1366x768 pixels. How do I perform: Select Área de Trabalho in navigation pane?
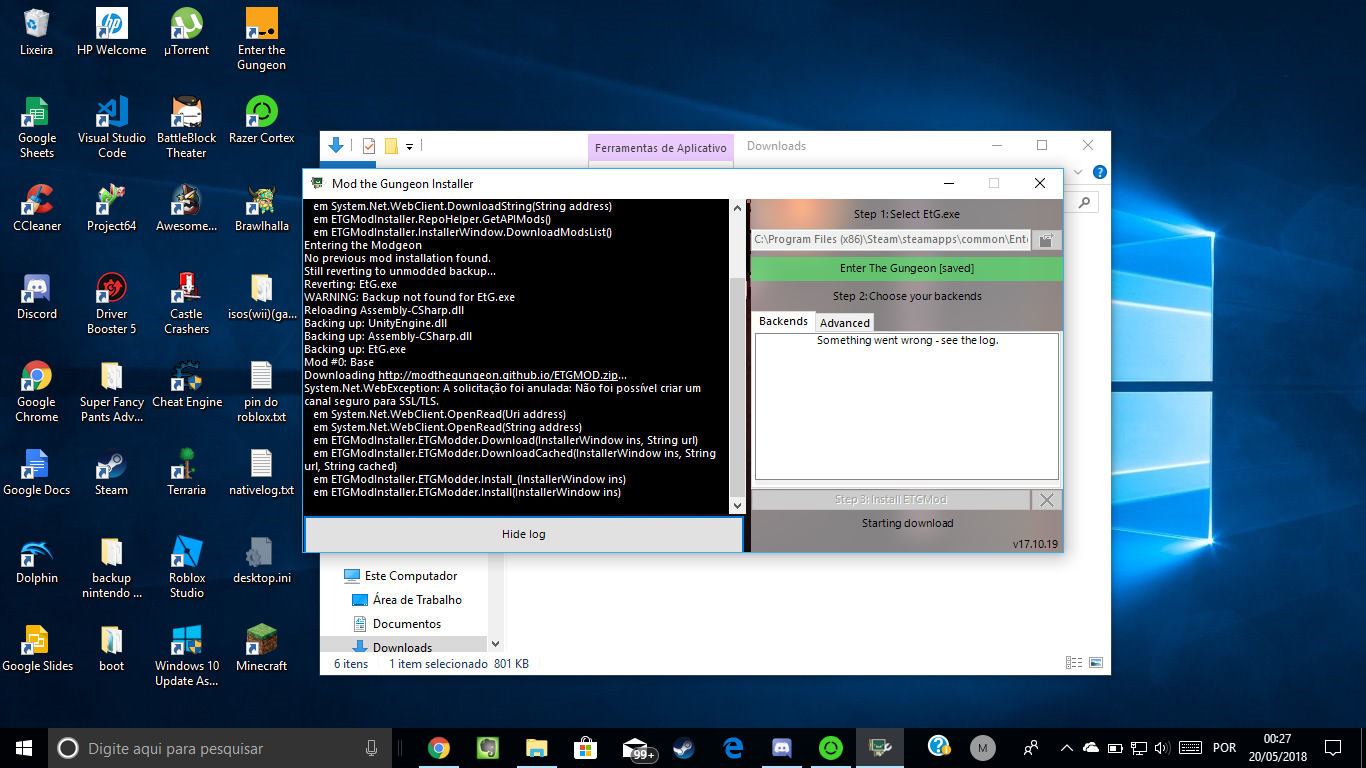pyautogui.click(x=417, y=600)
